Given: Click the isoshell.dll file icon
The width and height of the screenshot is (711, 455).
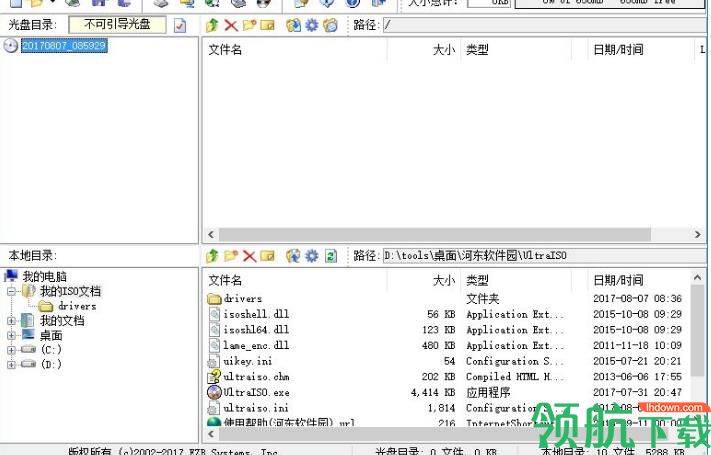Looking at the screenshot, I should tap(214, 314).
